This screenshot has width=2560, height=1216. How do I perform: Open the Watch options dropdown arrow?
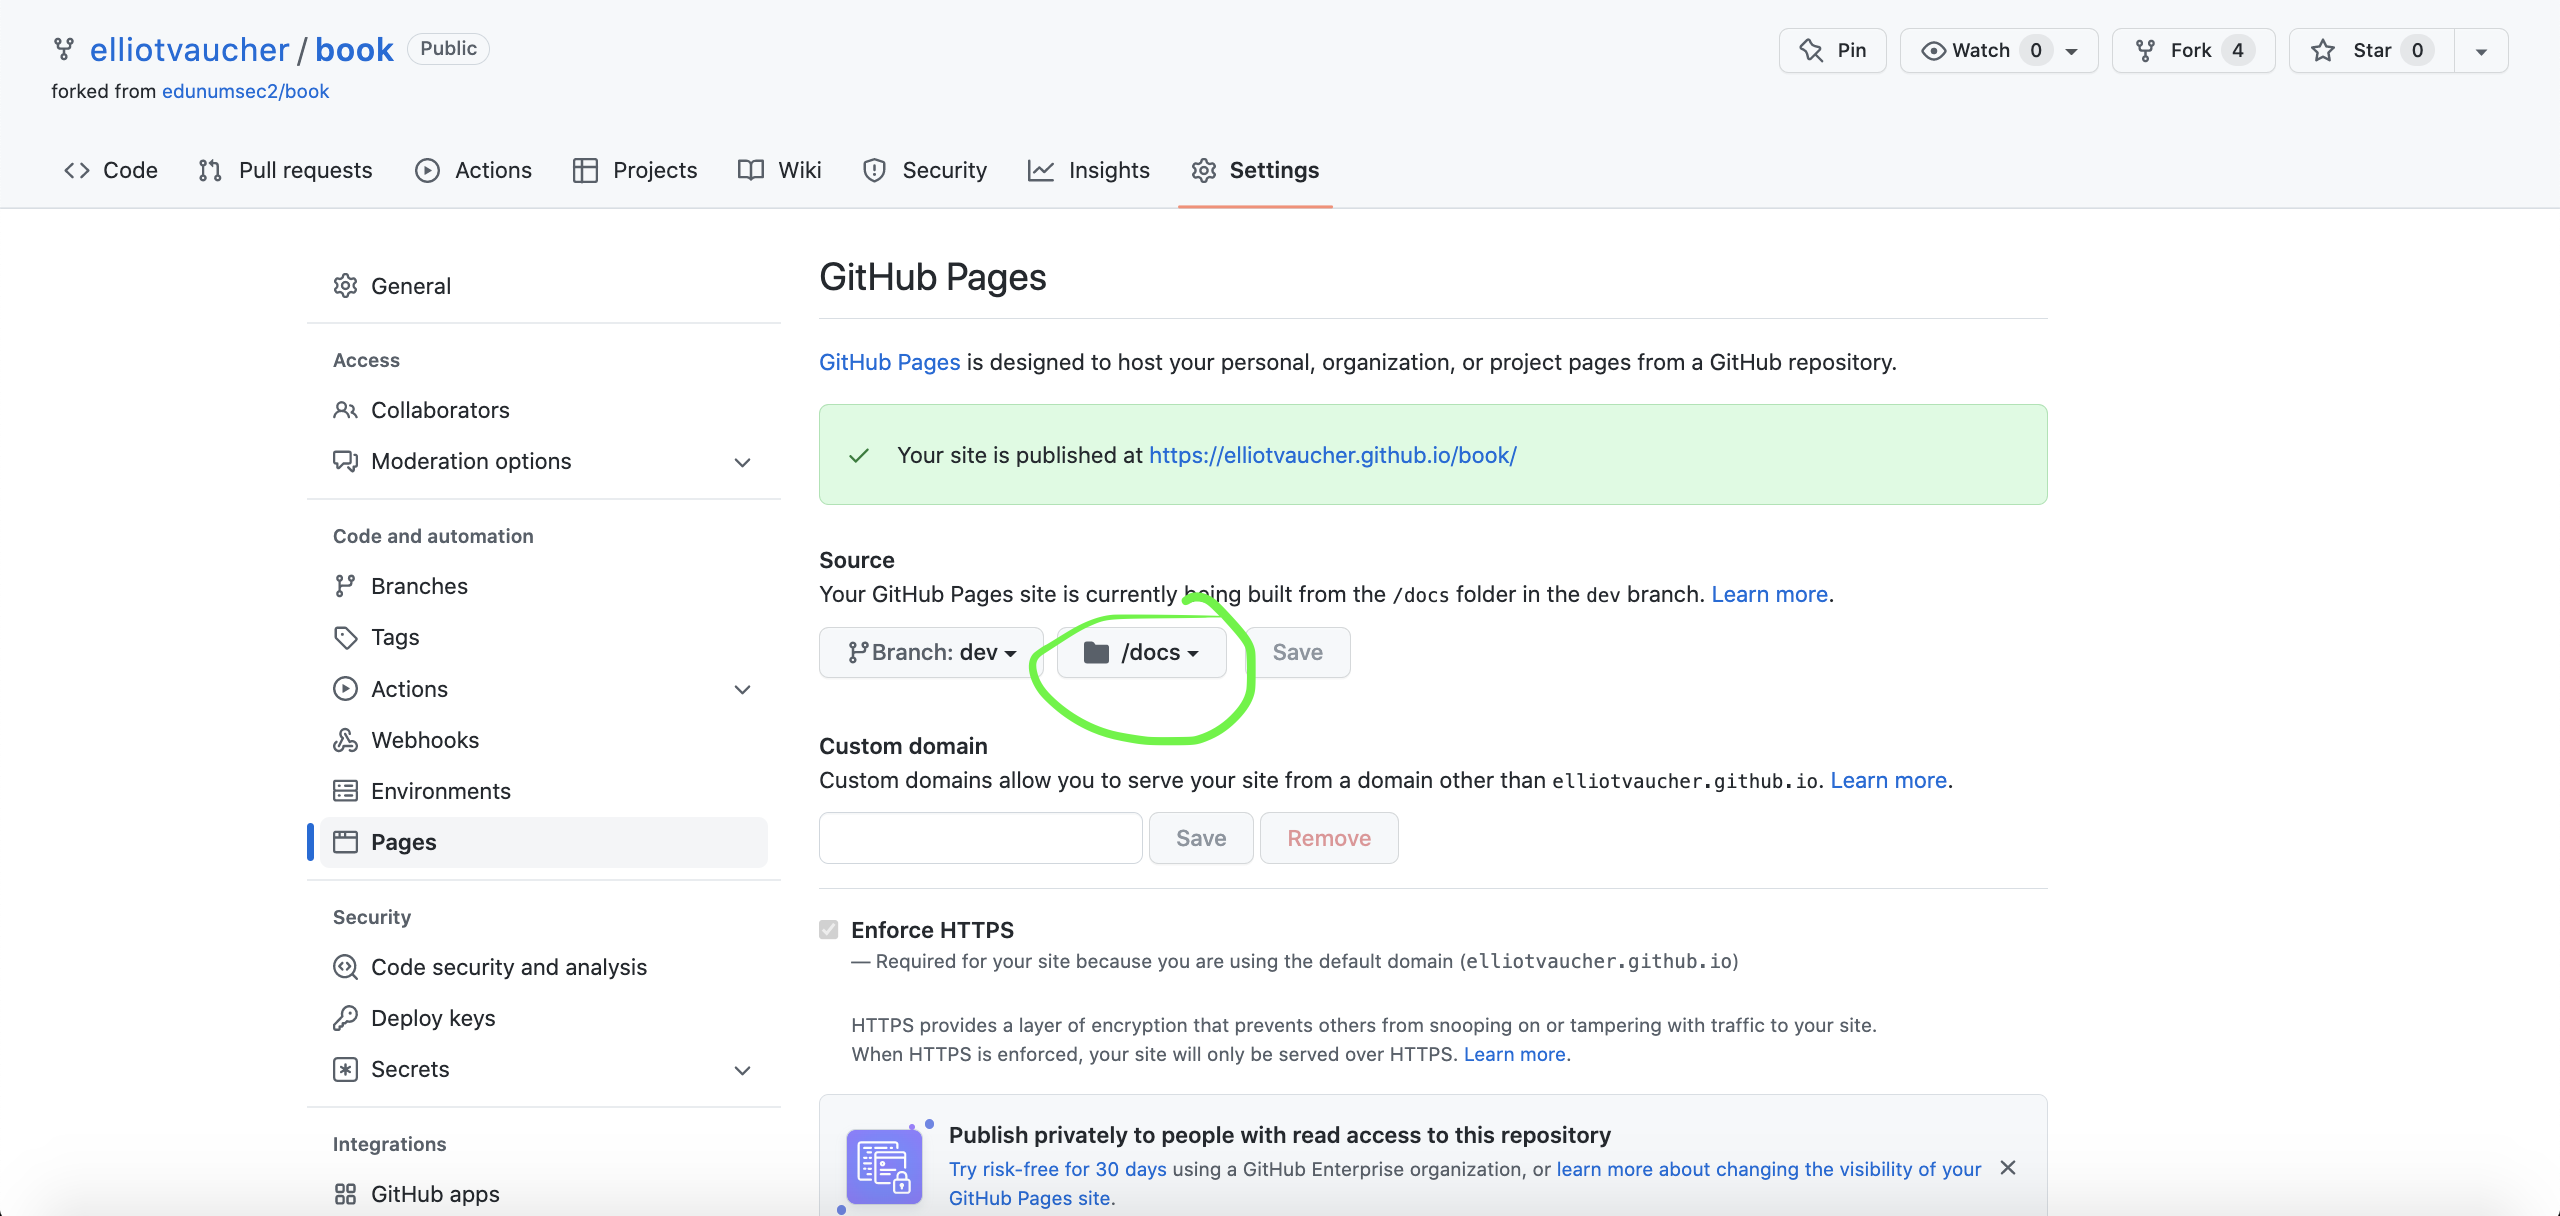click(2073, 51)
